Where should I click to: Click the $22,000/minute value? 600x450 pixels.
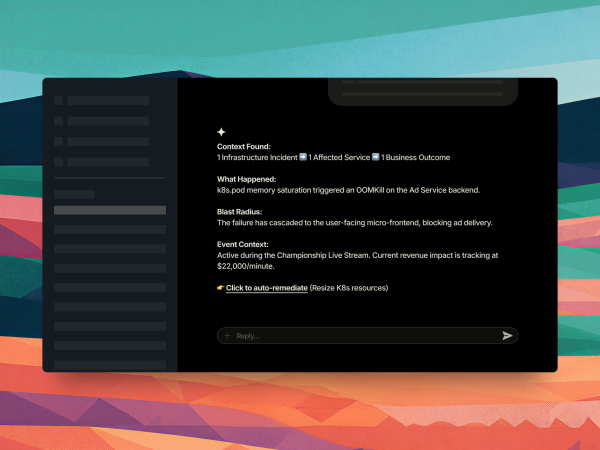pyautogui.click(x=246, y=266)
